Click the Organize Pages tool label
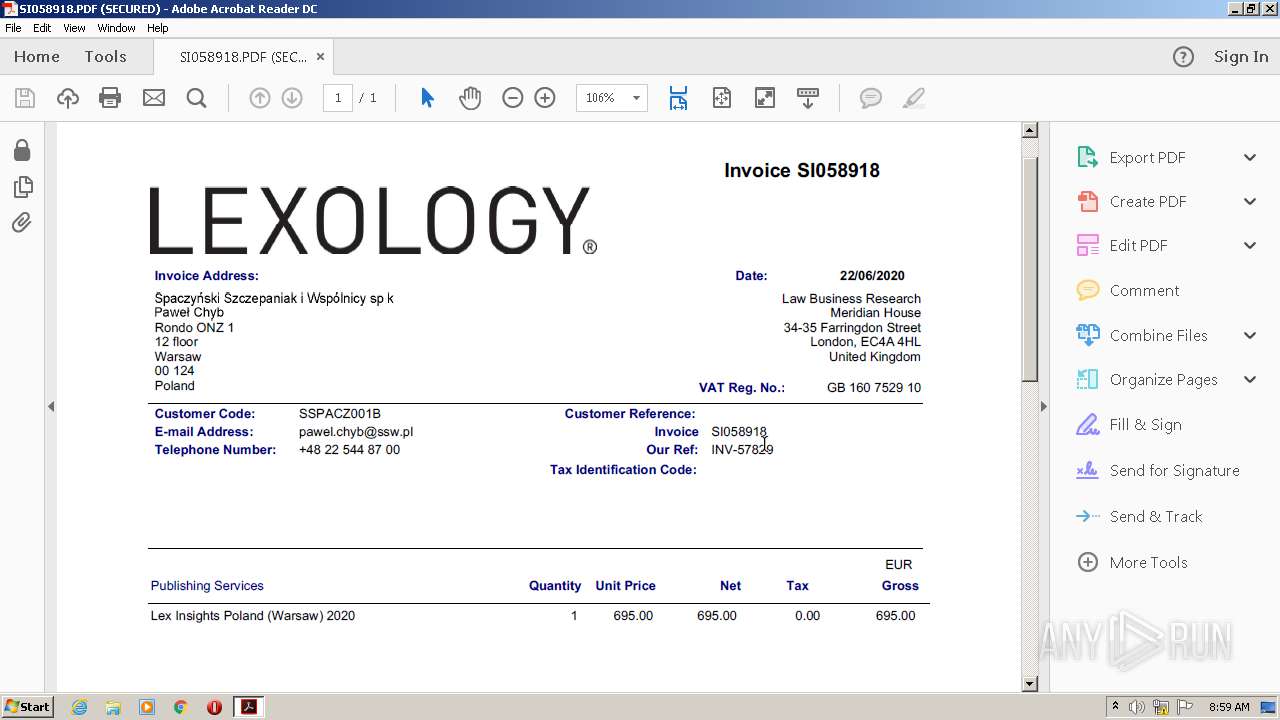 (x=1163, y=380)
